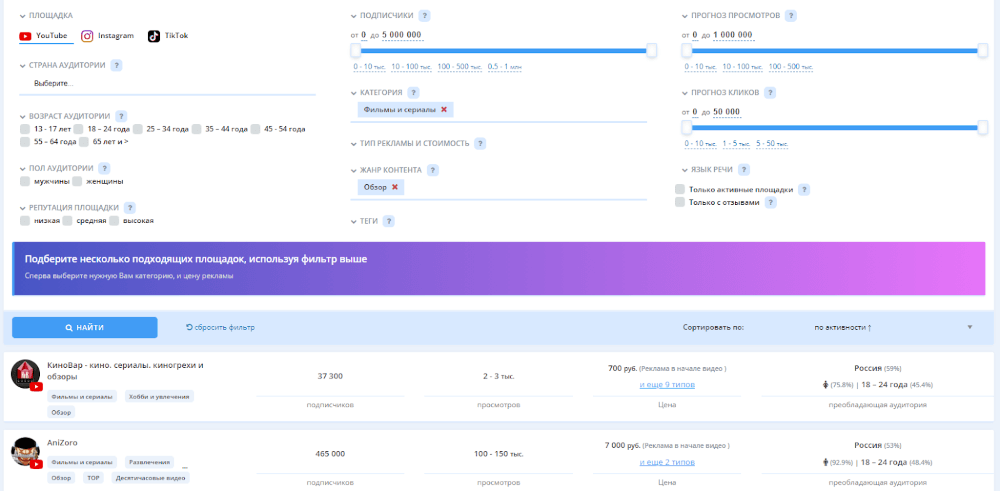This screenshot has height=491, width=1000.
Task: Click help icon beside "Подписчики"
Action: pos(425,16)
